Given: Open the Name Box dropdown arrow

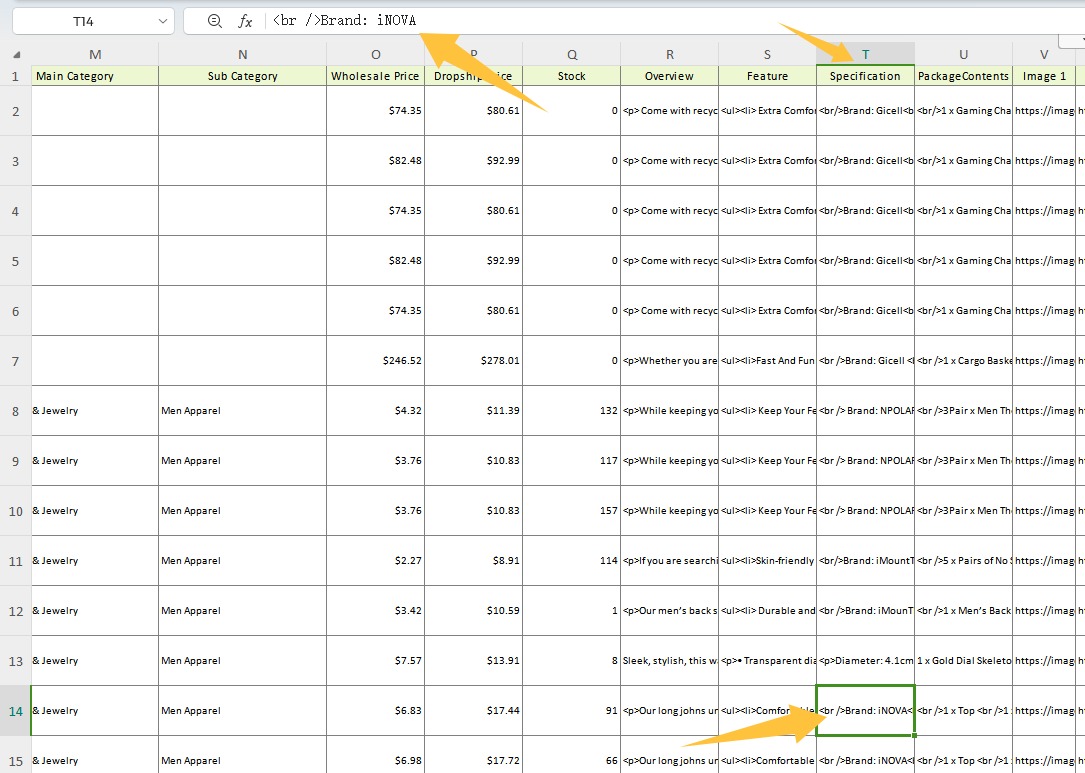Looking at the screenshot, I should (163, 21).
